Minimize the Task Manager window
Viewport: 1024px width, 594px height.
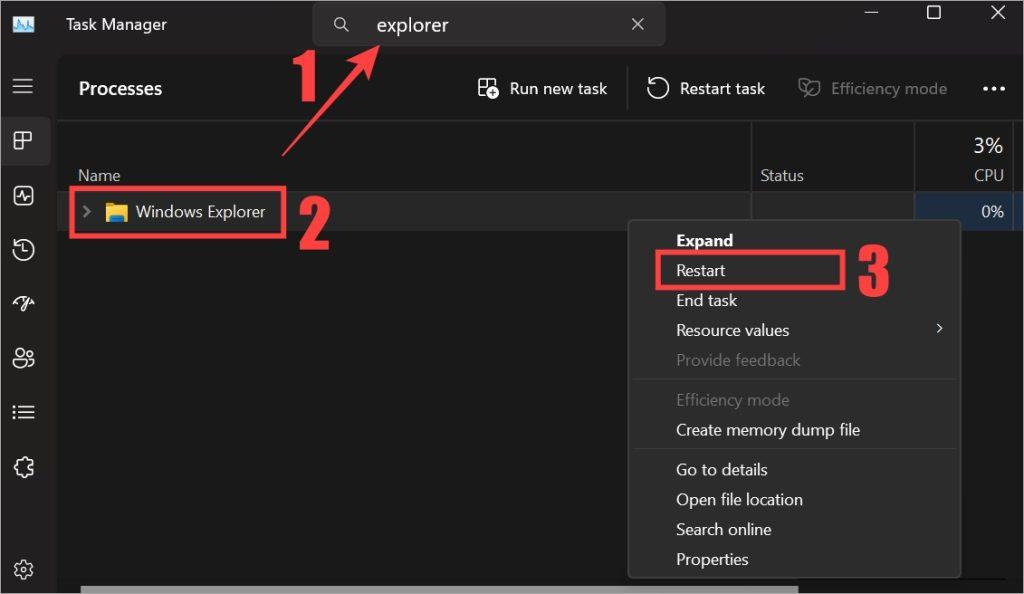871,12
